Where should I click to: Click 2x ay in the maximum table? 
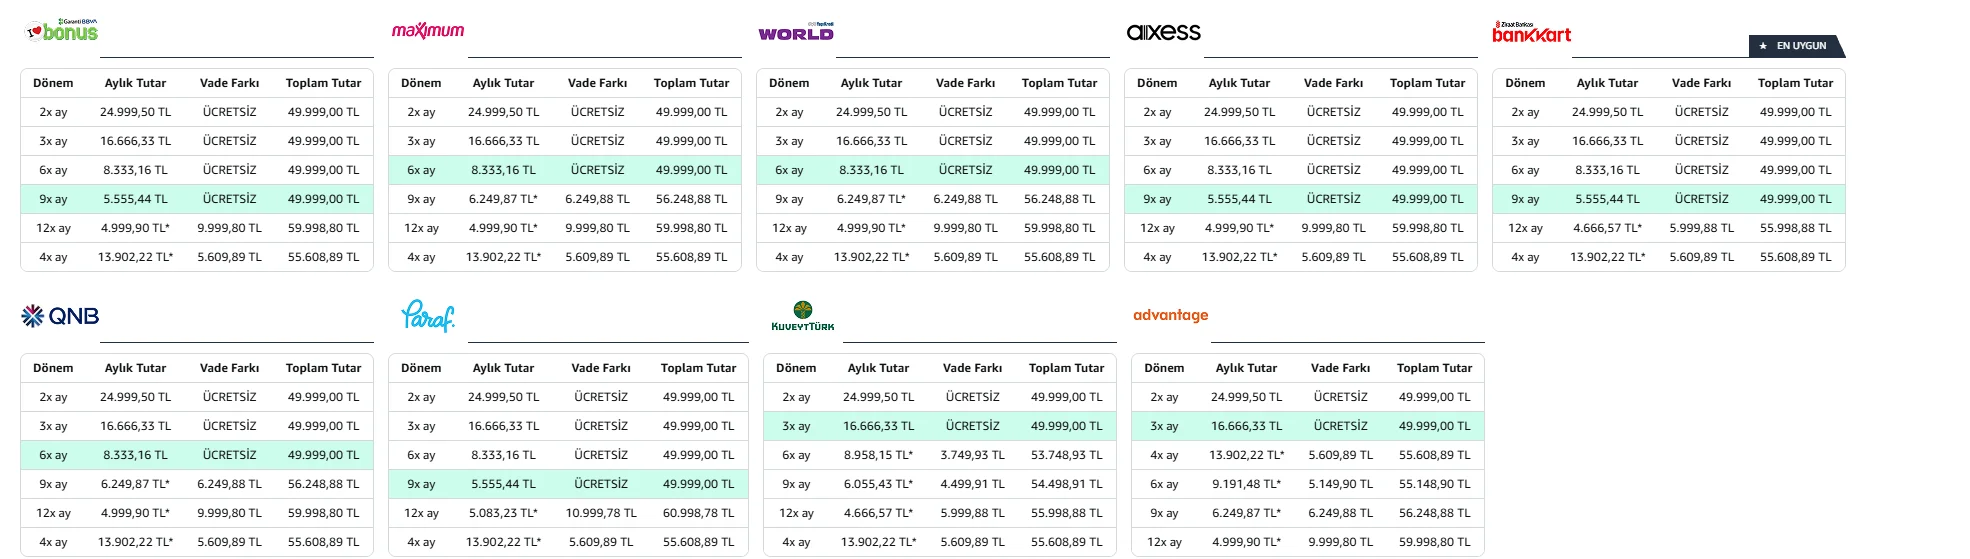421,112
